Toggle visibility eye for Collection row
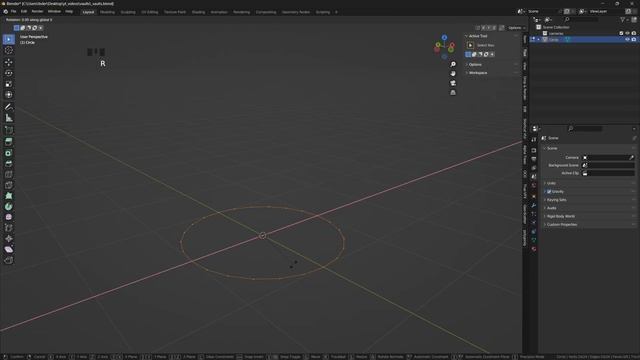Screen dimensions: 640x360 (627, 33)
